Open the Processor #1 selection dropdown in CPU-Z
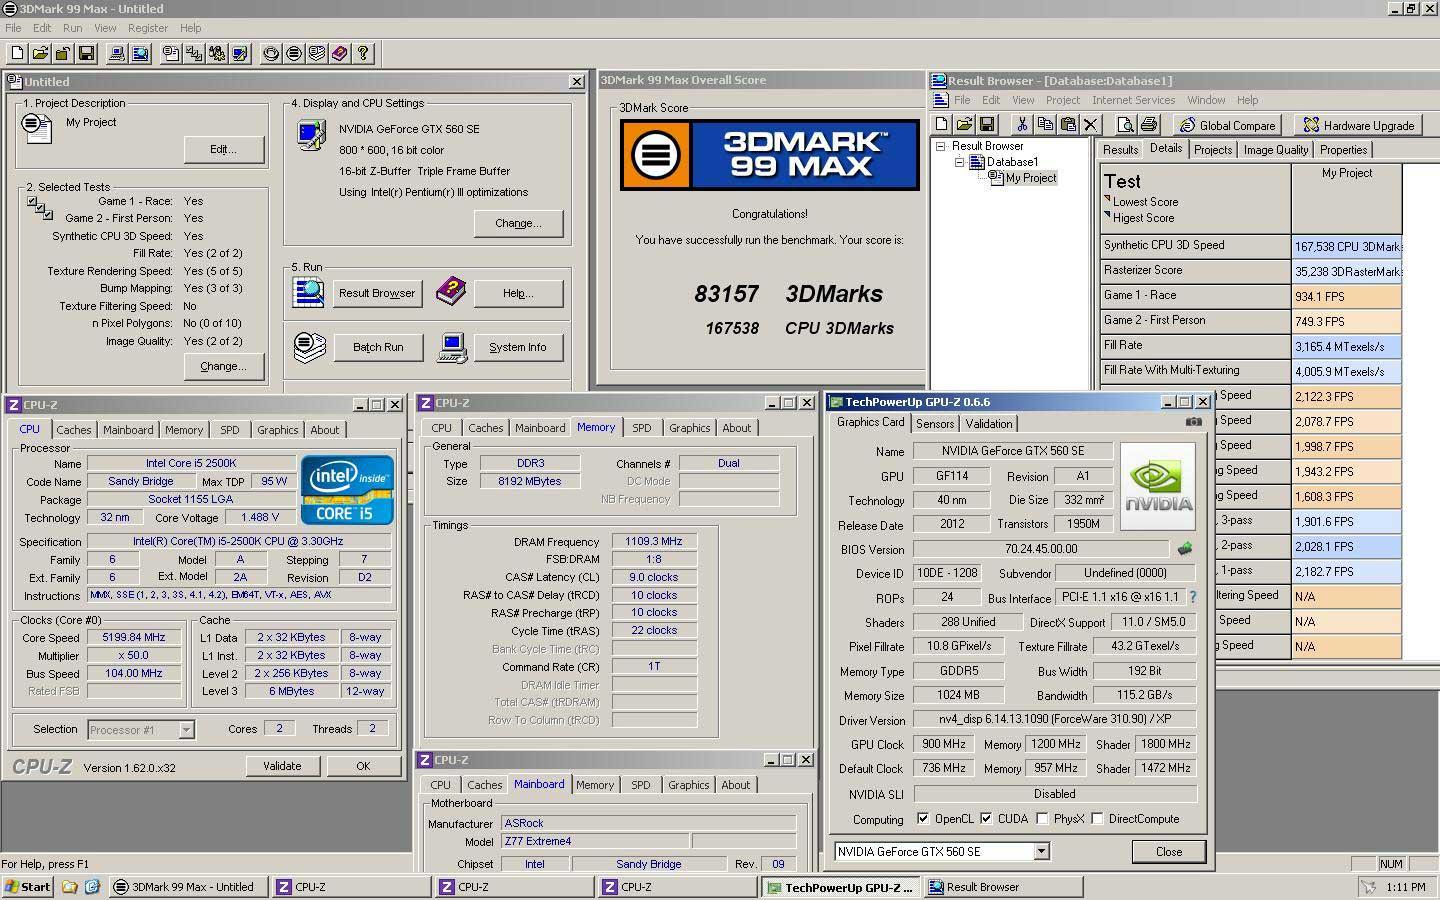 [x=186, y=730]
